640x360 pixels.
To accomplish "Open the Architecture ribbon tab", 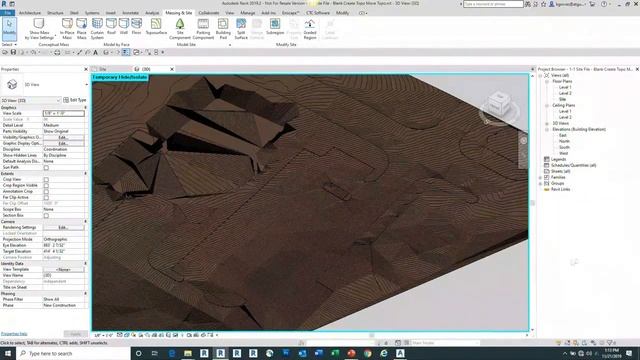I will 29,13.
